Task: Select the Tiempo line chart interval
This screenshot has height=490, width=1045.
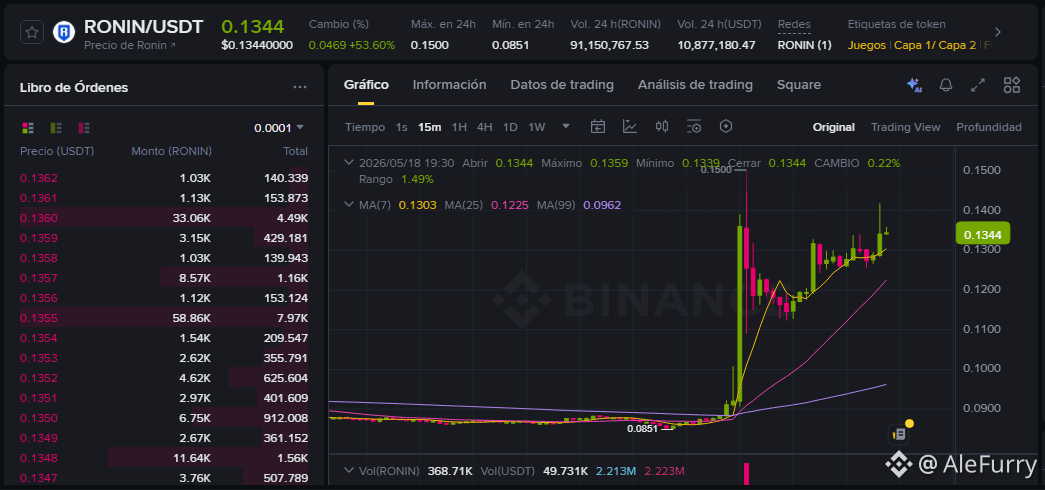Action: (365, 127)
